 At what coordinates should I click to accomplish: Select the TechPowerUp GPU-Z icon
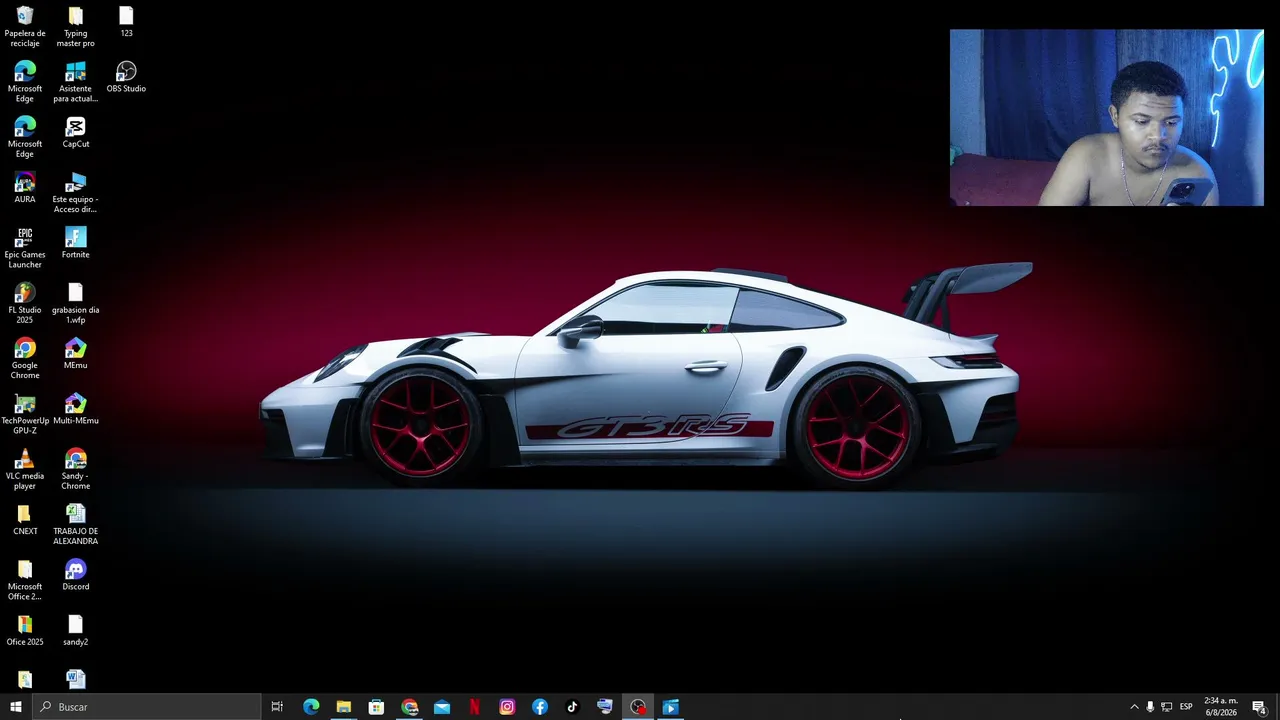point(25,414)
